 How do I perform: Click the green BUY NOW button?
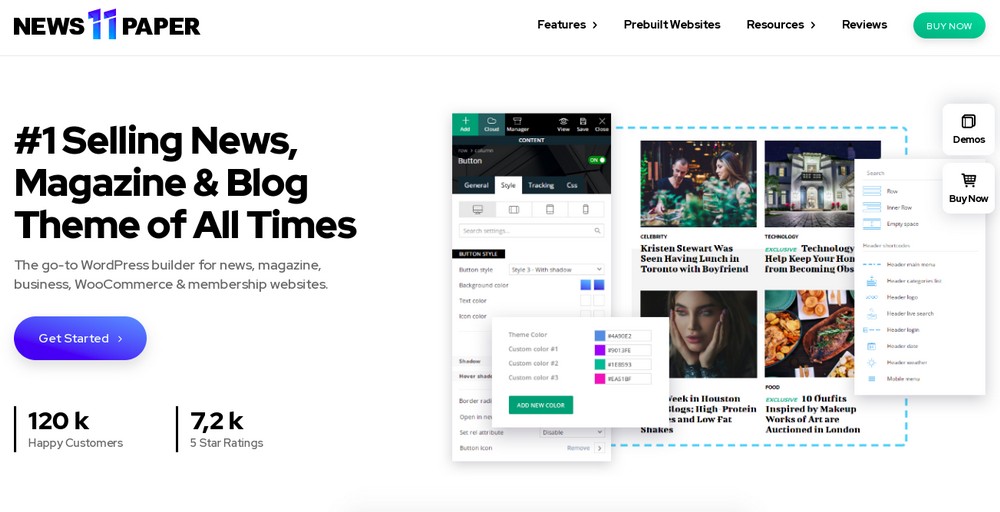click(x=949, y=26)
